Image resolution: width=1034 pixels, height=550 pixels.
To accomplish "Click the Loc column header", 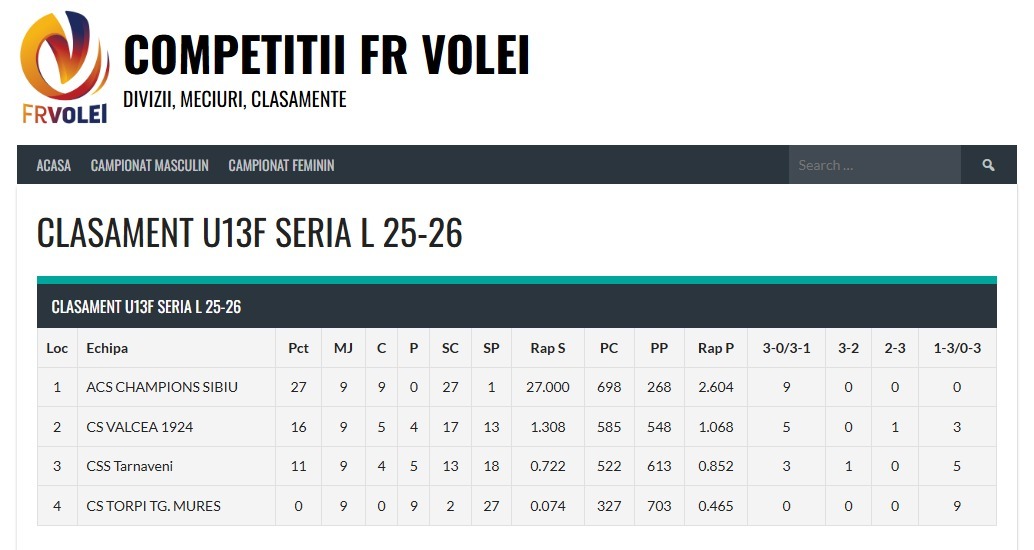I will click(x=57, y=348).
